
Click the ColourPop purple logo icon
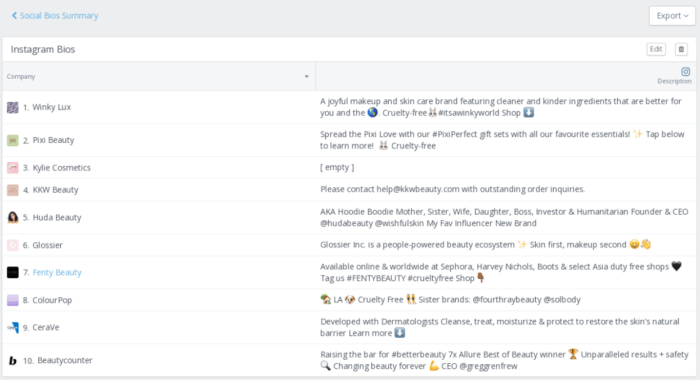[13, 300]
